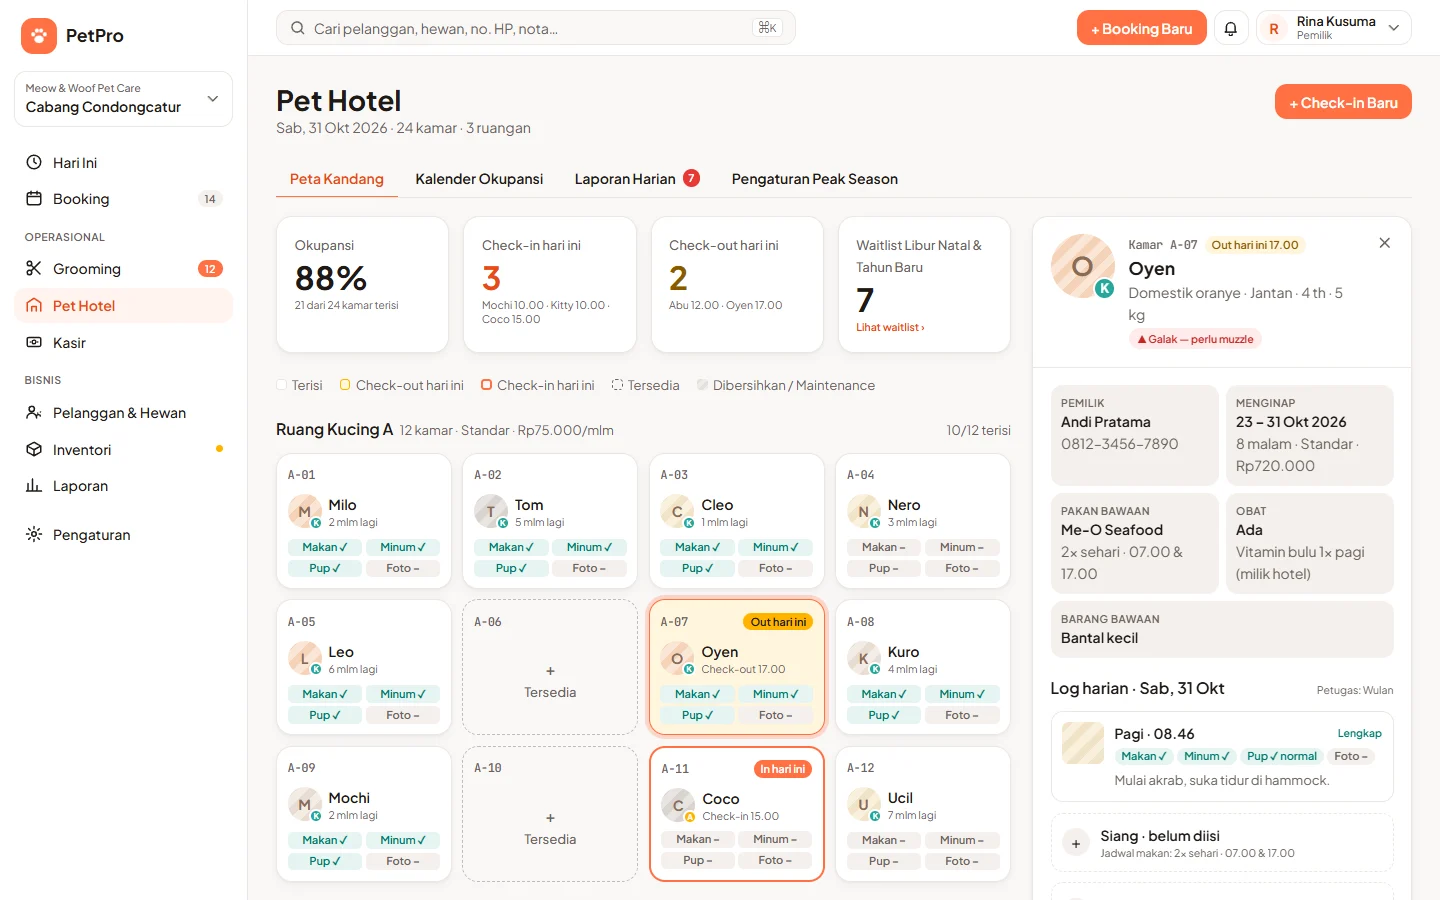The image size is (1440, 900).
Task: Click the Check-In Baru button
Action: 1343,102
